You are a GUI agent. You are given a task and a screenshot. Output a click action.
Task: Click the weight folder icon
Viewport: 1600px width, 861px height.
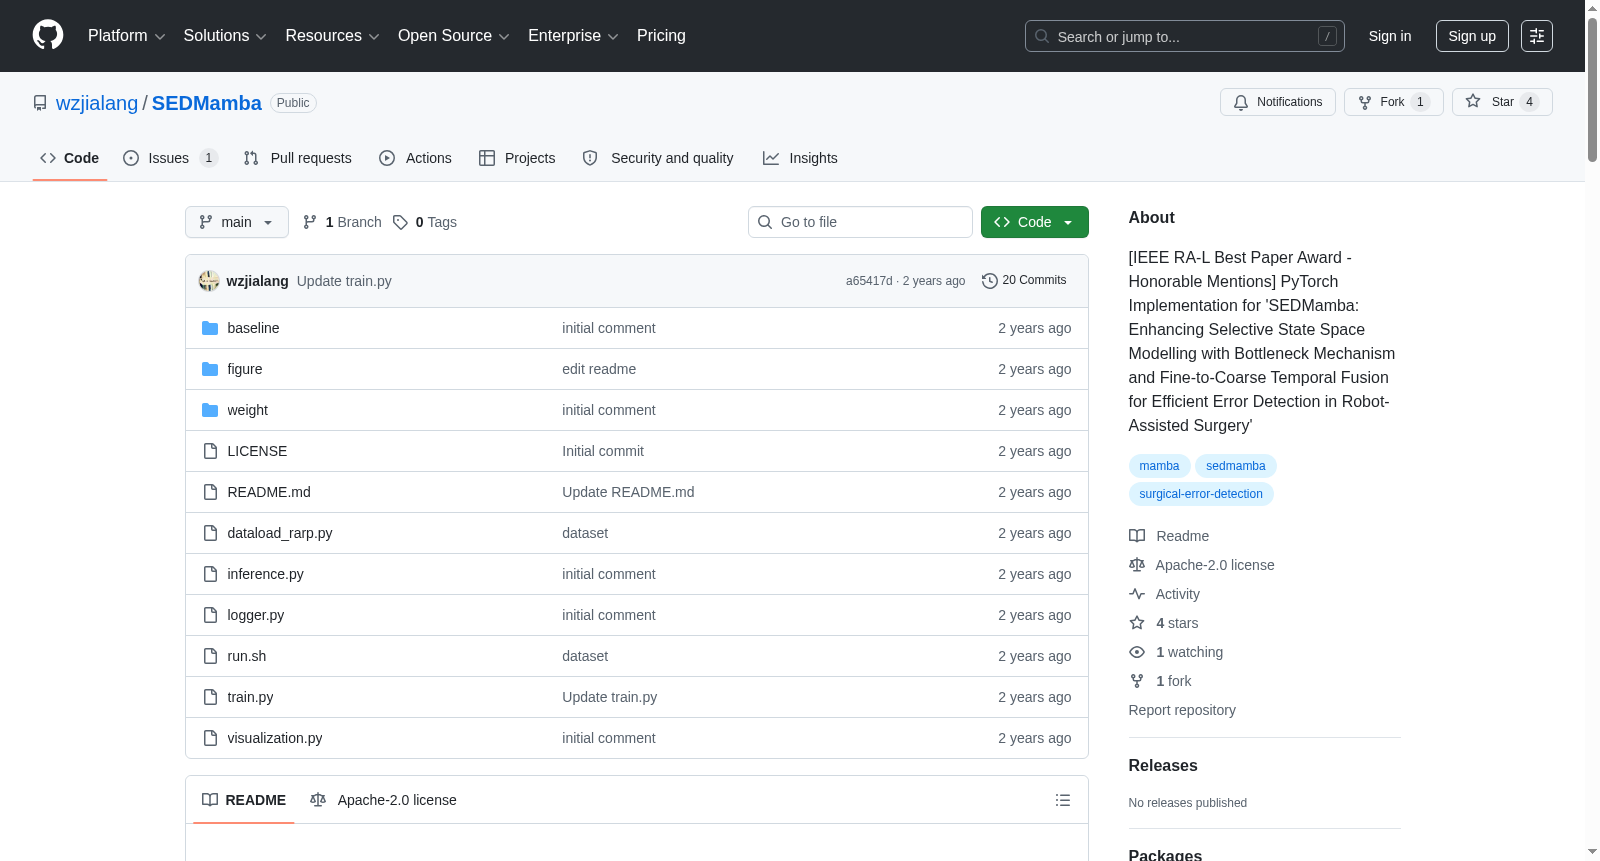tap(210, 410)
